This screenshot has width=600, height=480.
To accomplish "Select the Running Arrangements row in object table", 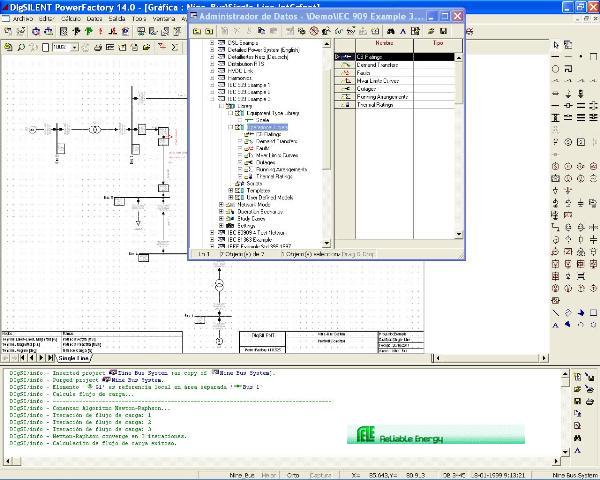I will pyautogui.click(x=395, y=97).
